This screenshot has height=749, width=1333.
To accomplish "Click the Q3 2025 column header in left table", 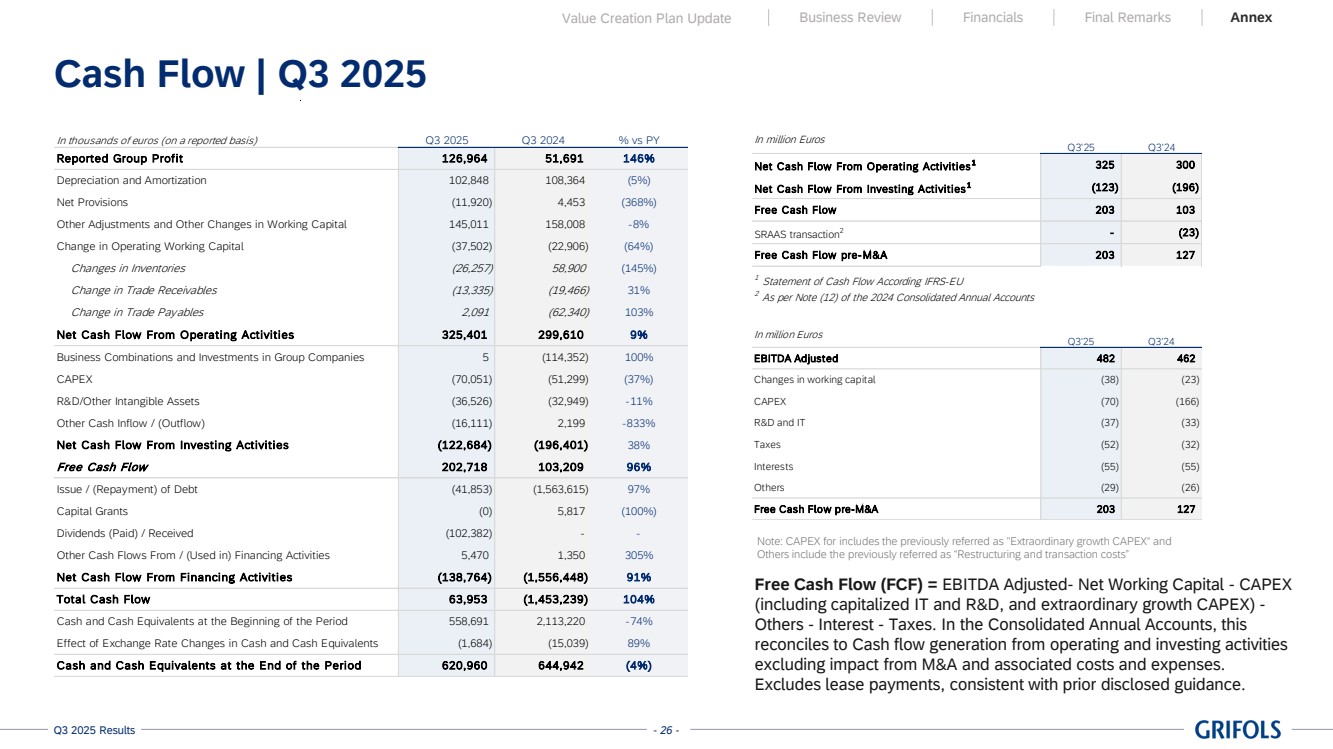I will click(x=447, y=140).
